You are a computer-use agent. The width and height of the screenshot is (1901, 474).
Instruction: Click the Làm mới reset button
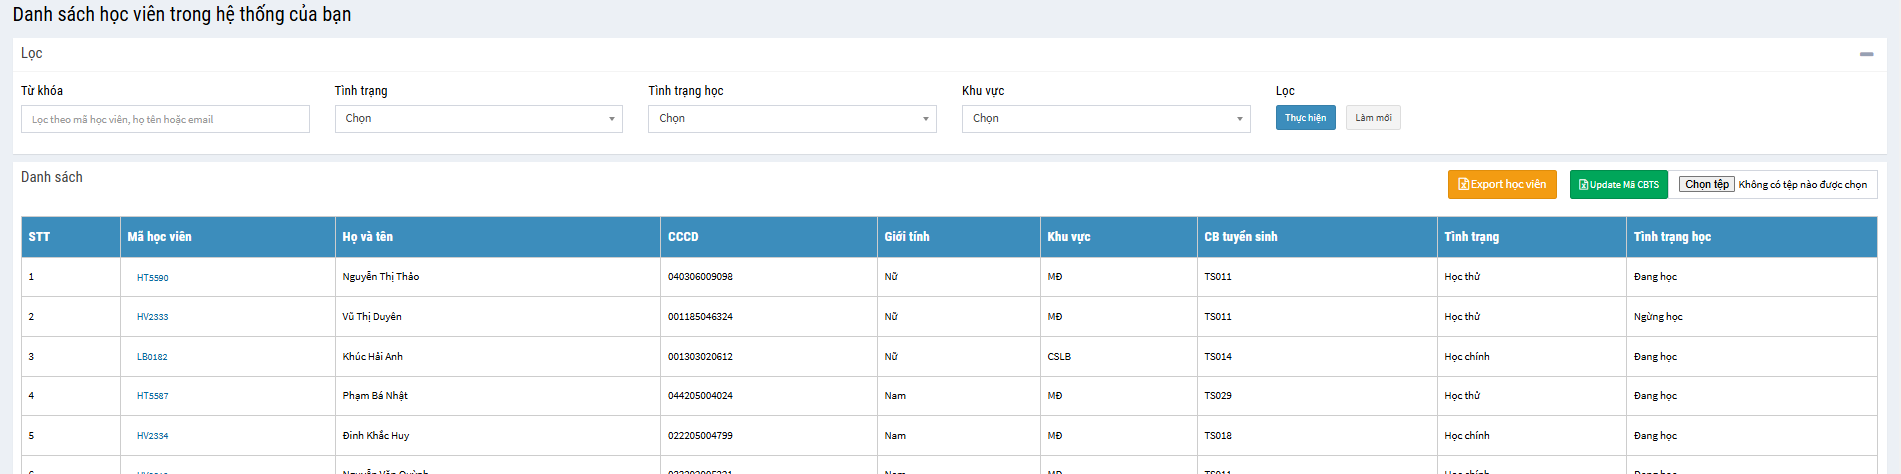click(1372, 118)
